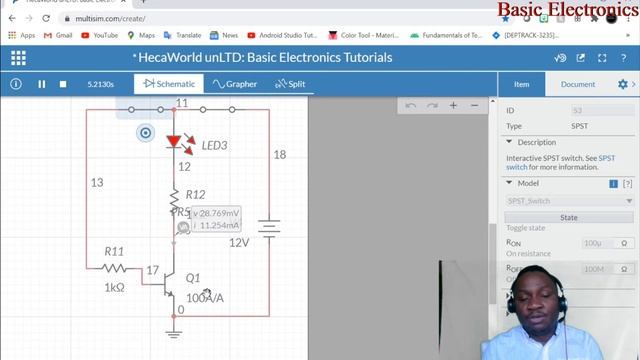Open the Maps bookmark
The width and height of the screenshot is (640, 360).
(x=141, y=36)
